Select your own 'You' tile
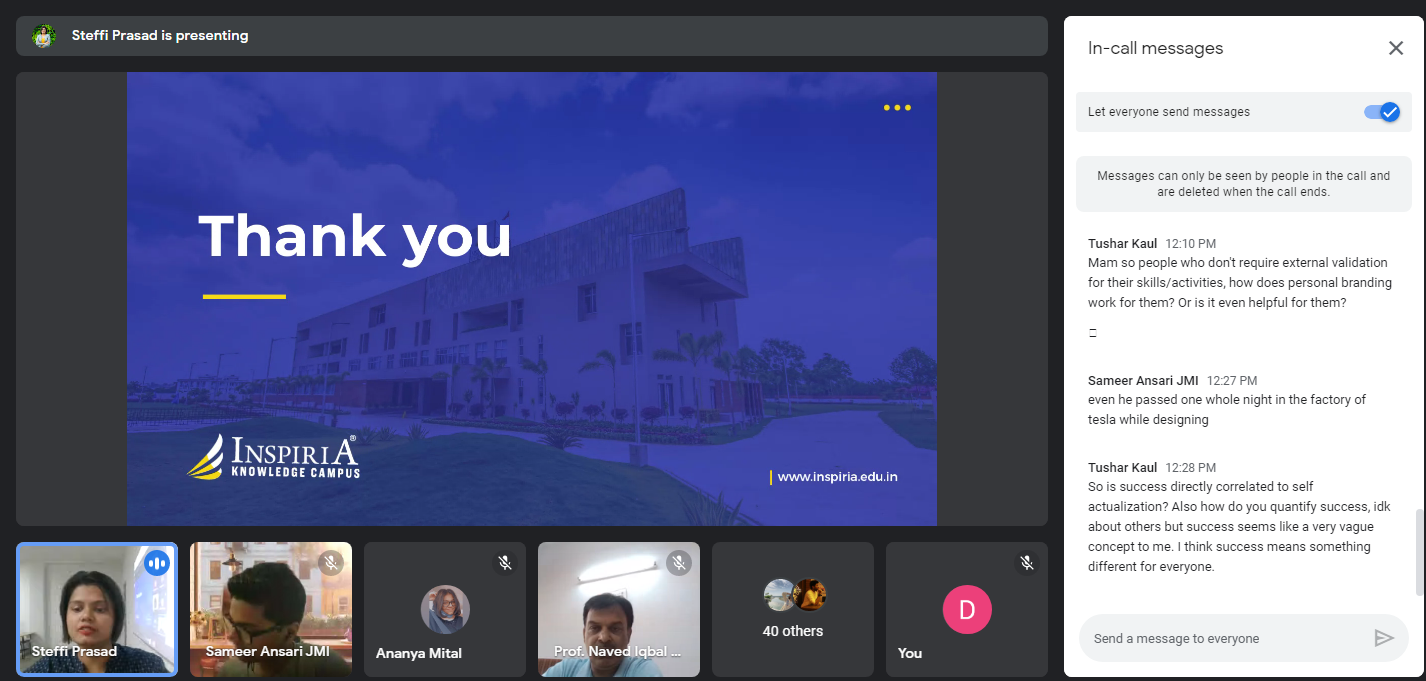1426x681 pixels. [x=967, y=609]
